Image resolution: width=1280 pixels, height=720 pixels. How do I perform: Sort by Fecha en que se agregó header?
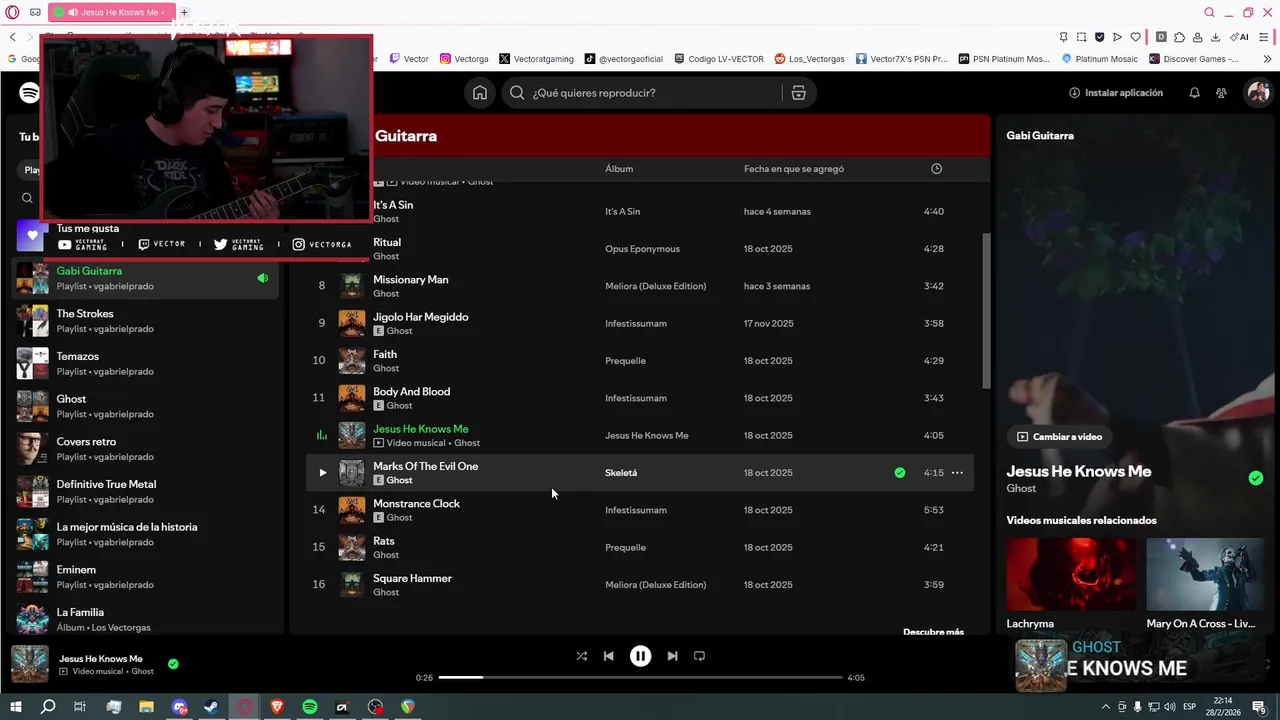794,169
